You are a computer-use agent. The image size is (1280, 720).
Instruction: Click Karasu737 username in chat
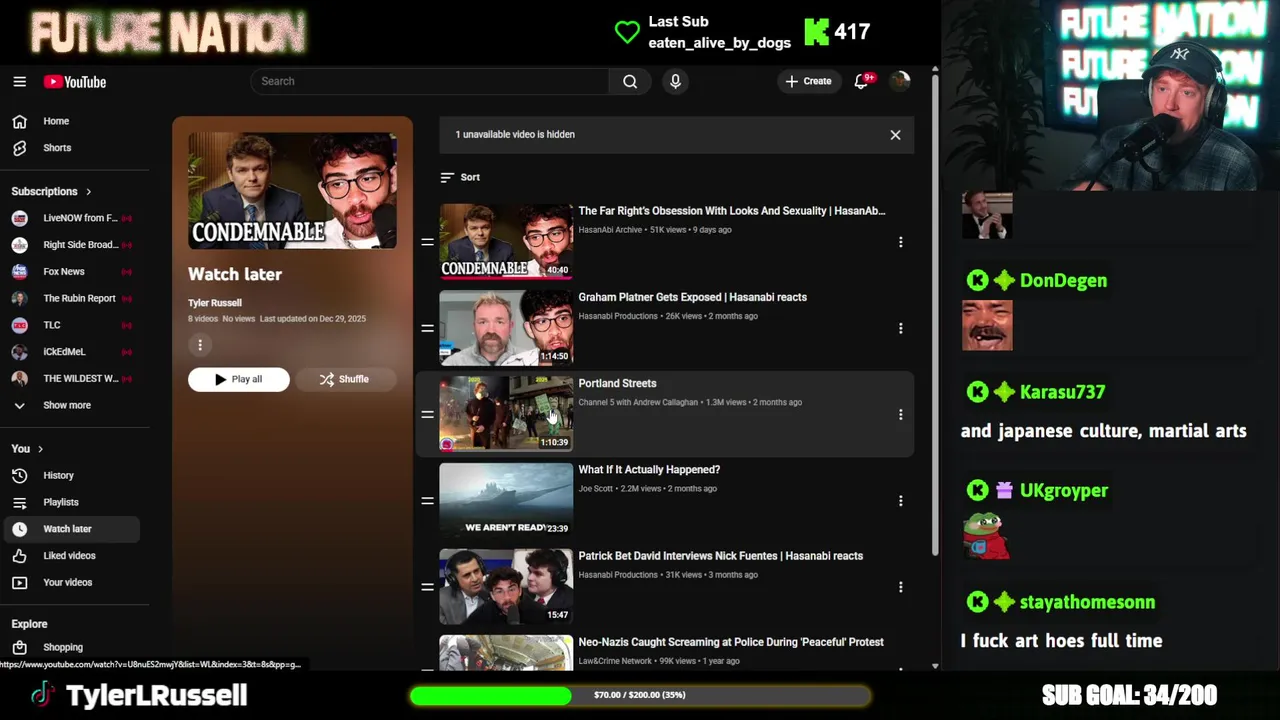pyautogui.click(x=1062, y=392)
